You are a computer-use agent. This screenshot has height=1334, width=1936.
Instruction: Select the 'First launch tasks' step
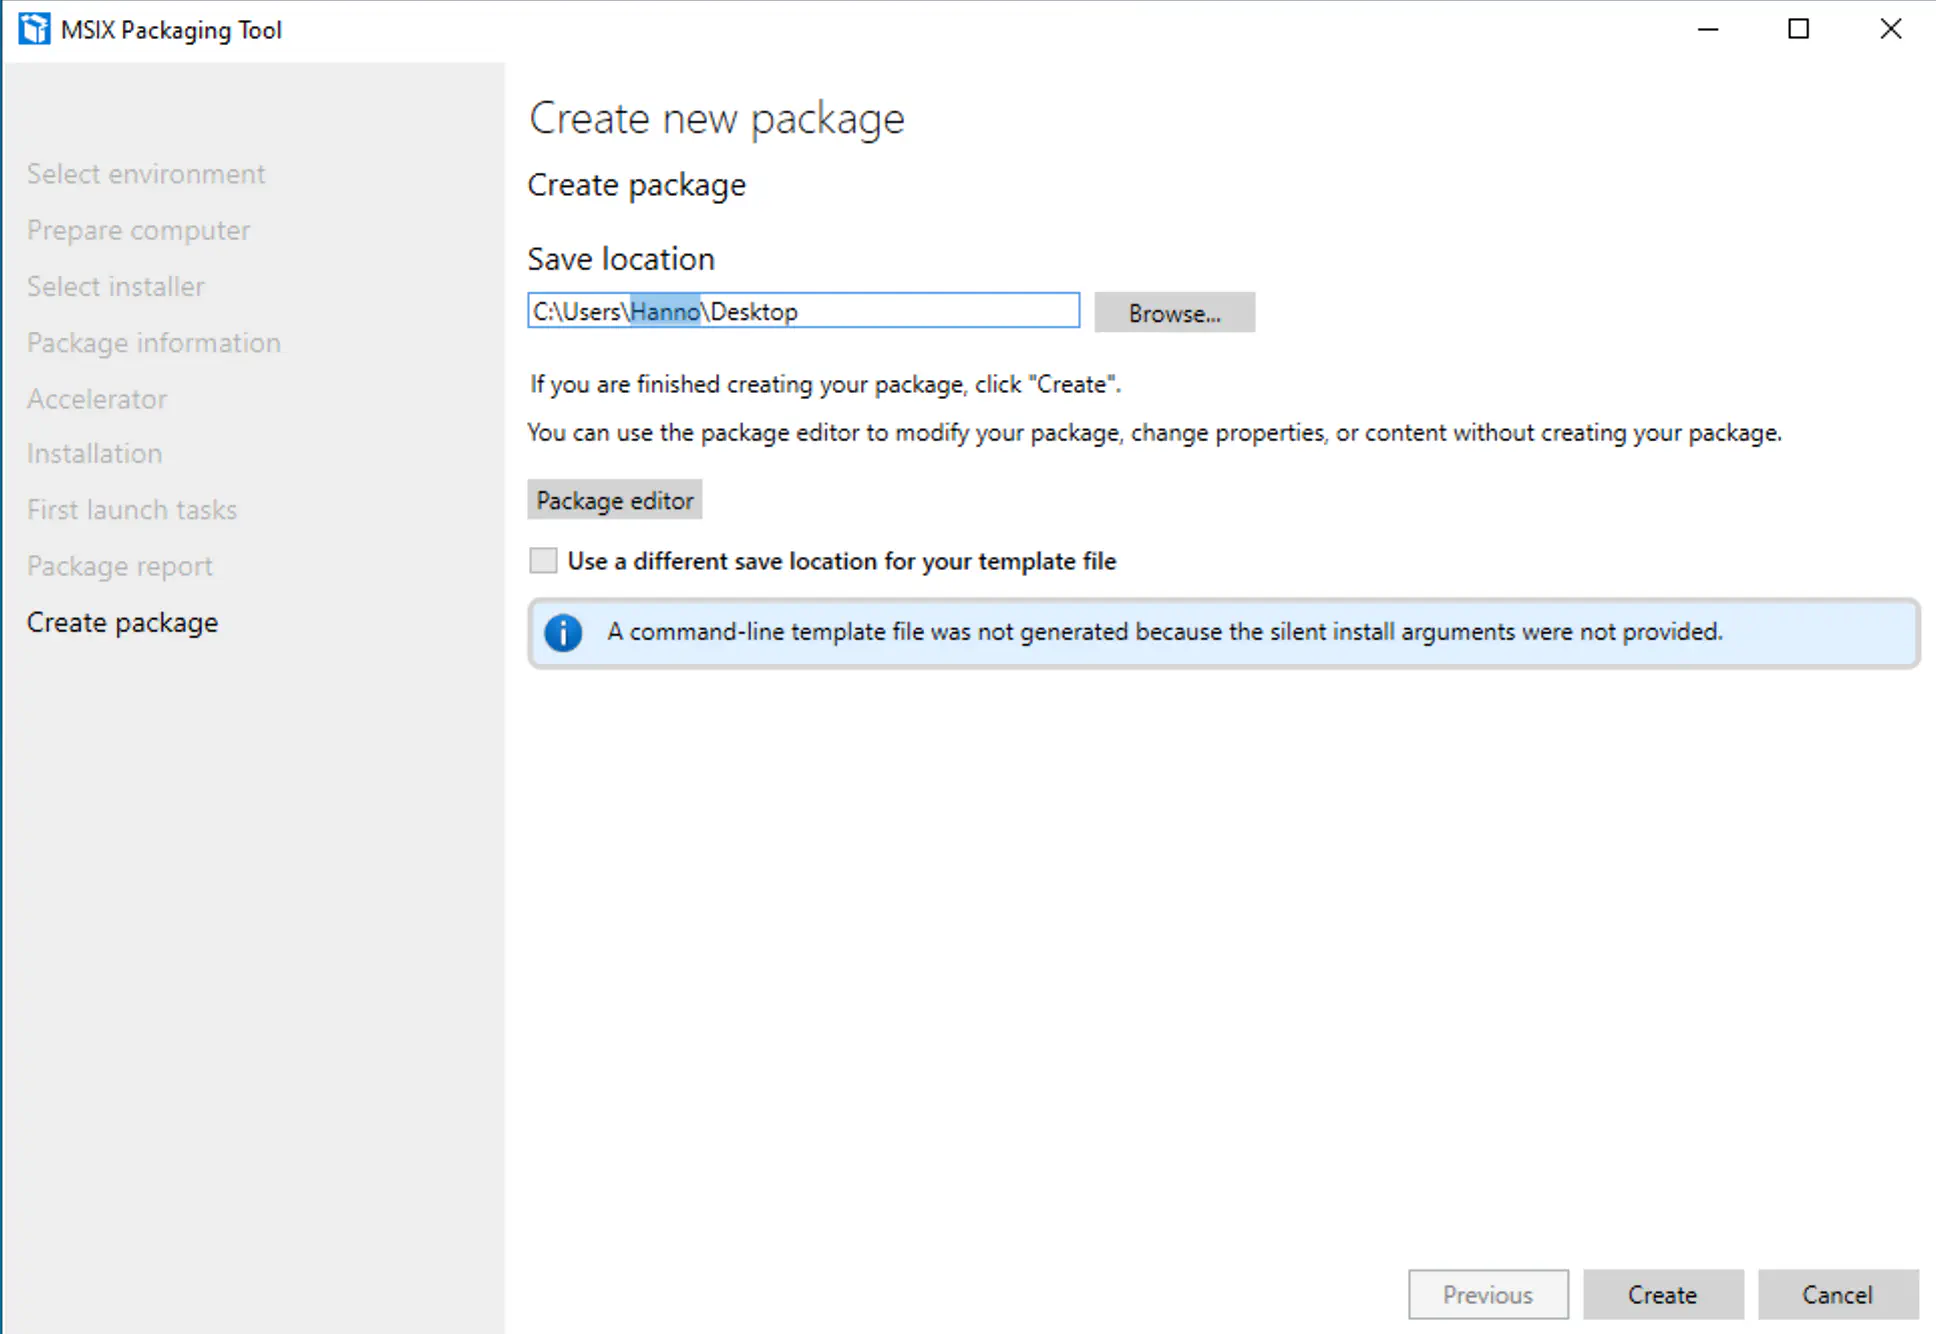pyautogui.click(x=131, y=509)
